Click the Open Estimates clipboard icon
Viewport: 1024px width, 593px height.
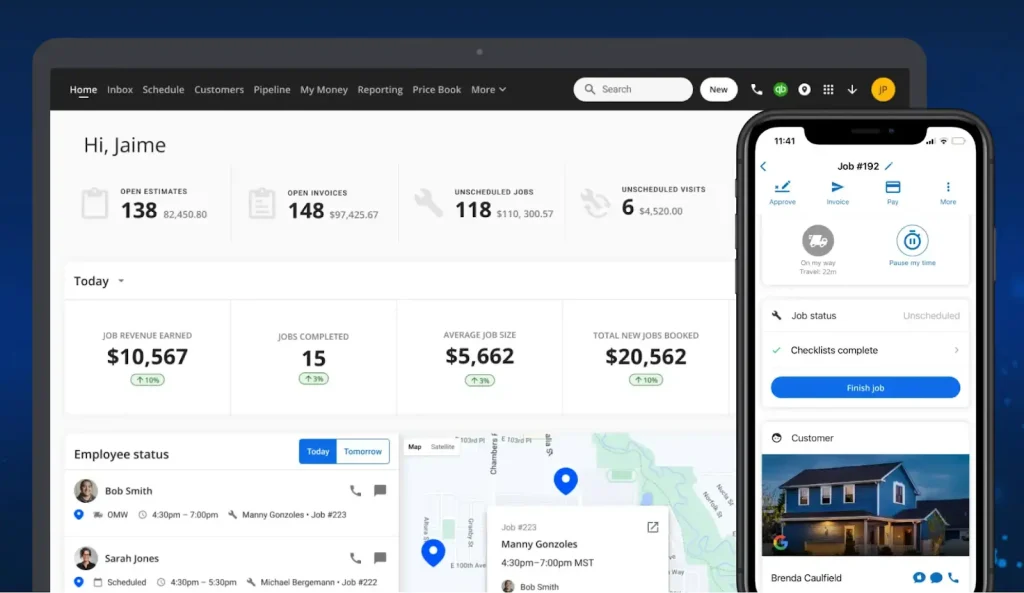[x=95, y=203]
